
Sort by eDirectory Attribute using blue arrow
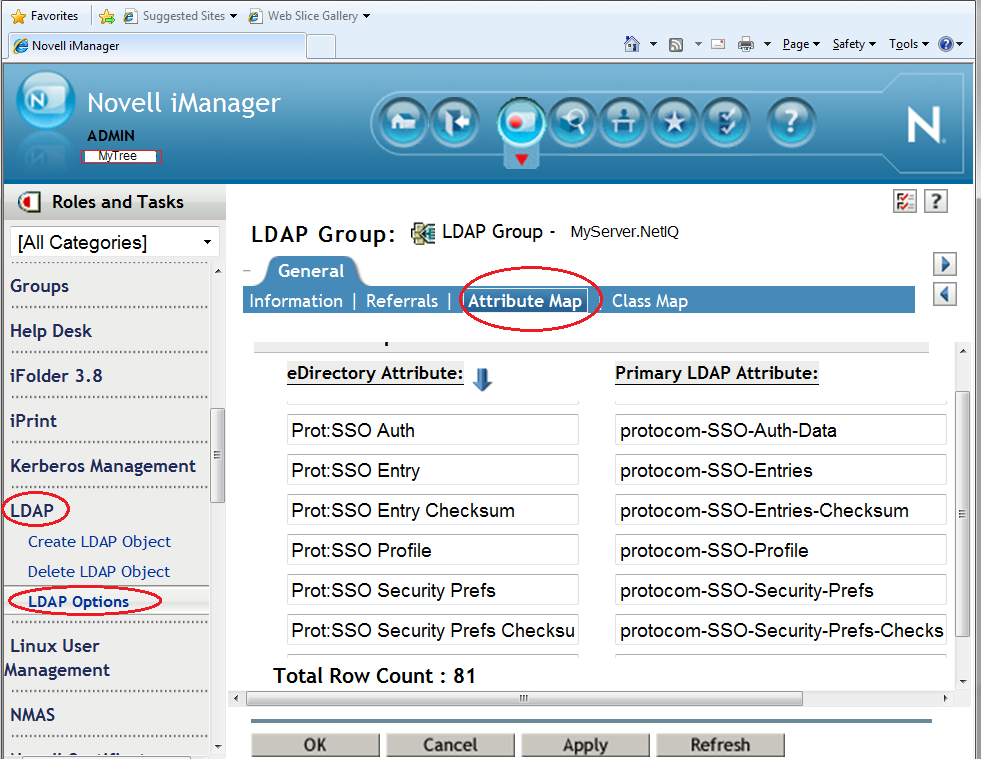coord(482,379)
